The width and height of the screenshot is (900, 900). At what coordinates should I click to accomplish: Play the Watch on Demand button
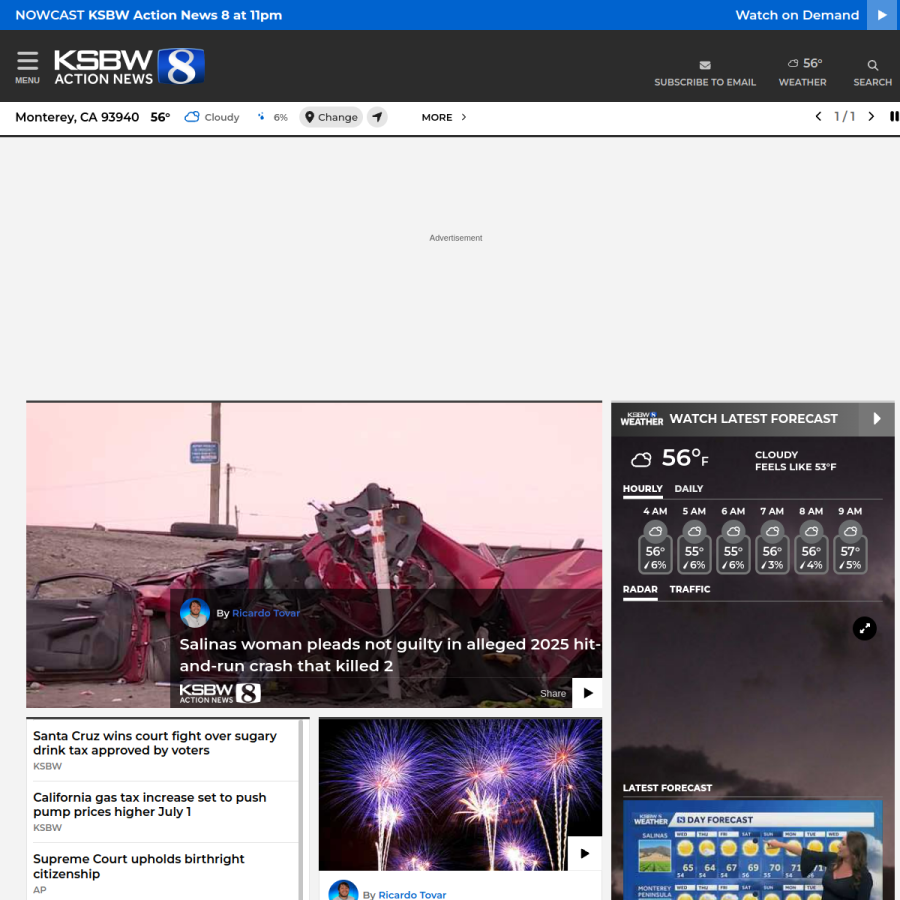[882, 15]
